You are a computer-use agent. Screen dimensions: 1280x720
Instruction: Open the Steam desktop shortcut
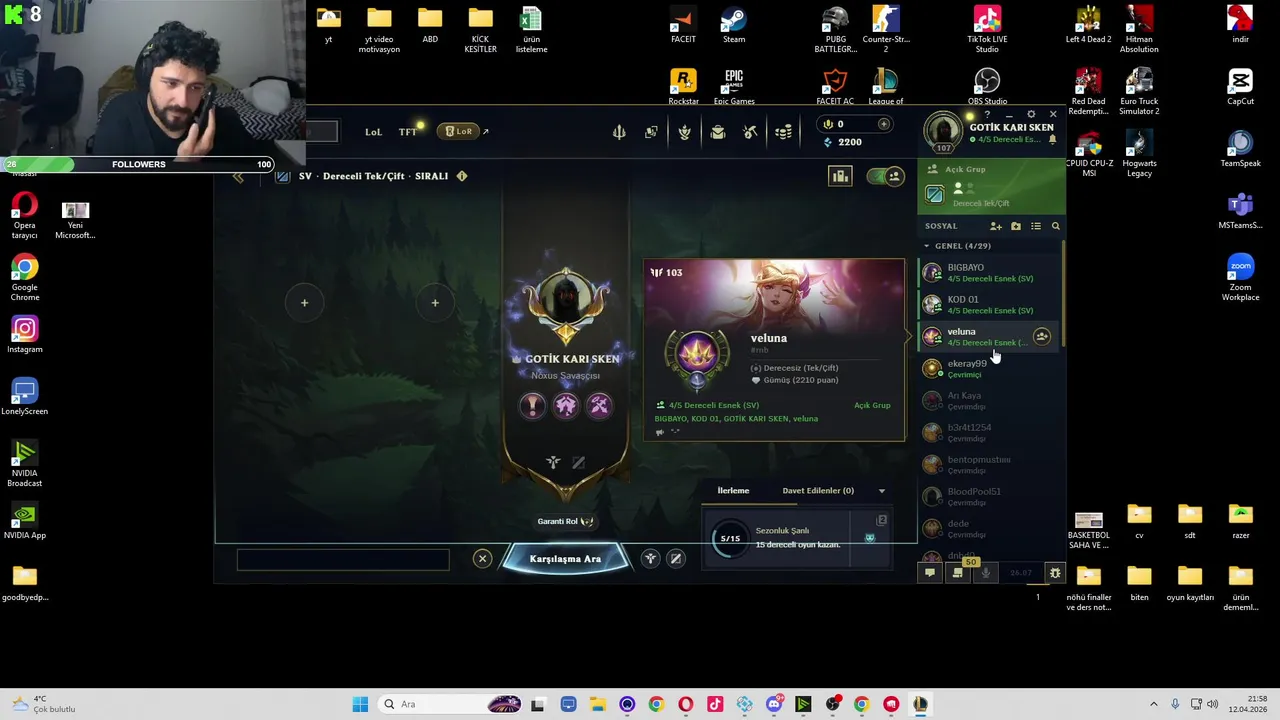tap(734, 26)
